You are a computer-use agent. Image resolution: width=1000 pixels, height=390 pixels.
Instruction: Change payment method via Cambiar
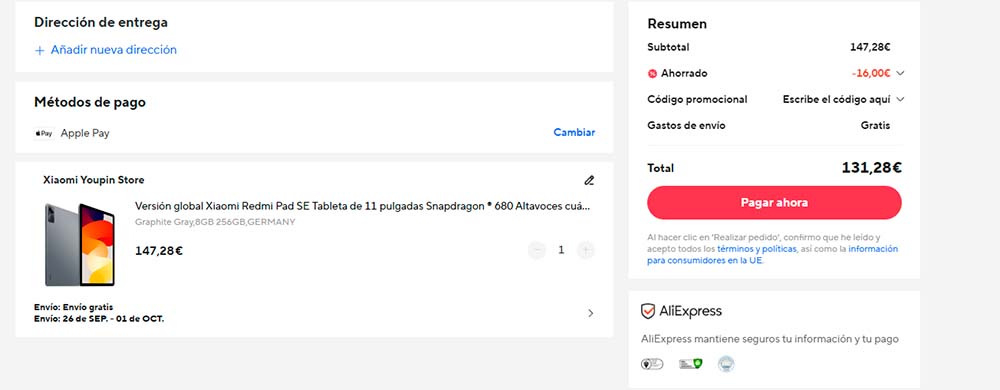pos(574,133)
